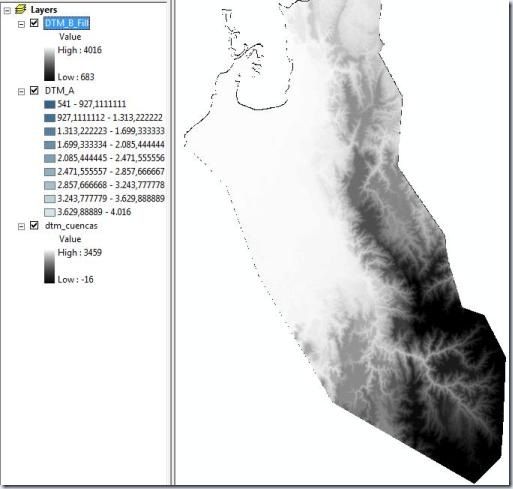Click the Layers root label
Viewport: 513px width, 489px height.
44,10
